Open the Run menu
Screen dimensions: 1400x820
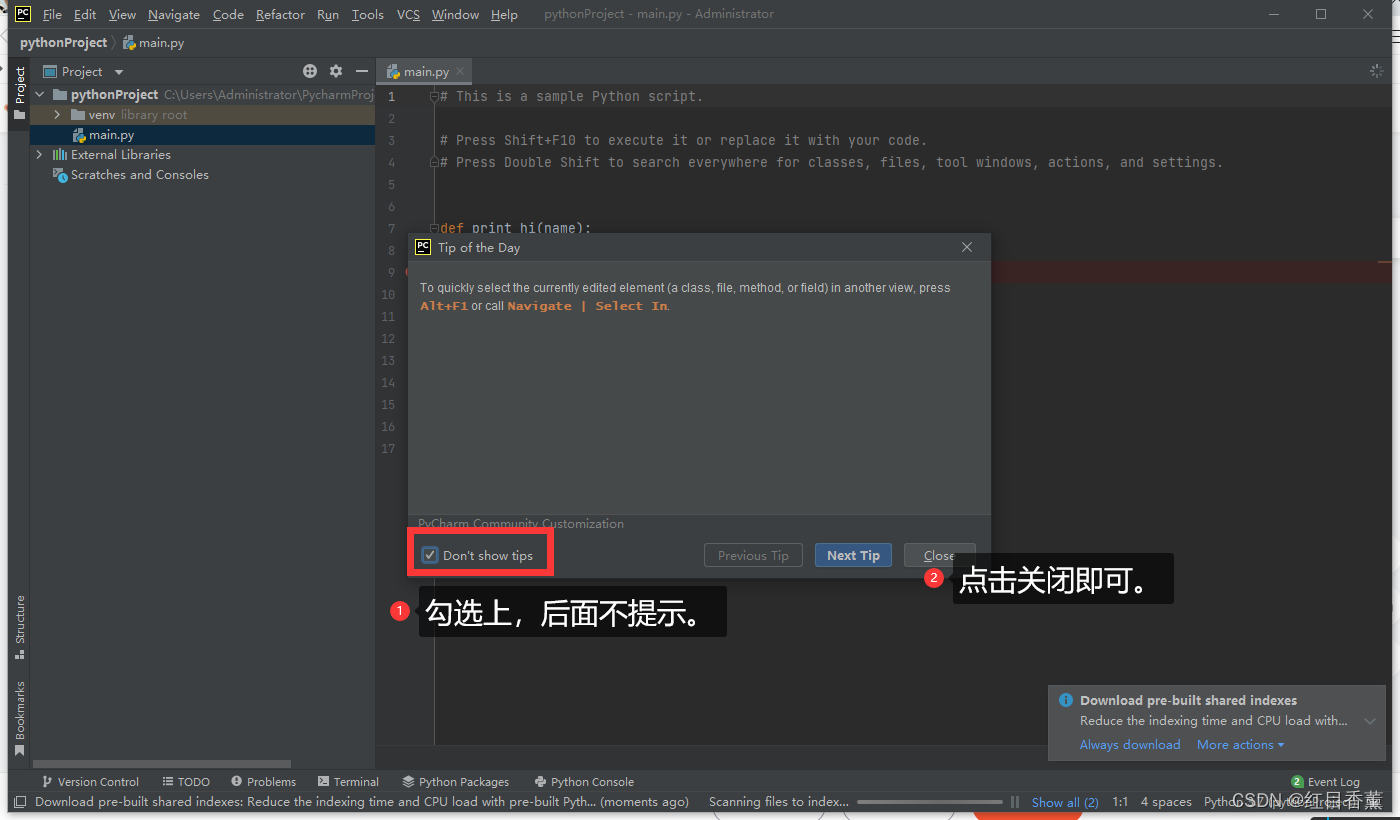click(327, 14)
